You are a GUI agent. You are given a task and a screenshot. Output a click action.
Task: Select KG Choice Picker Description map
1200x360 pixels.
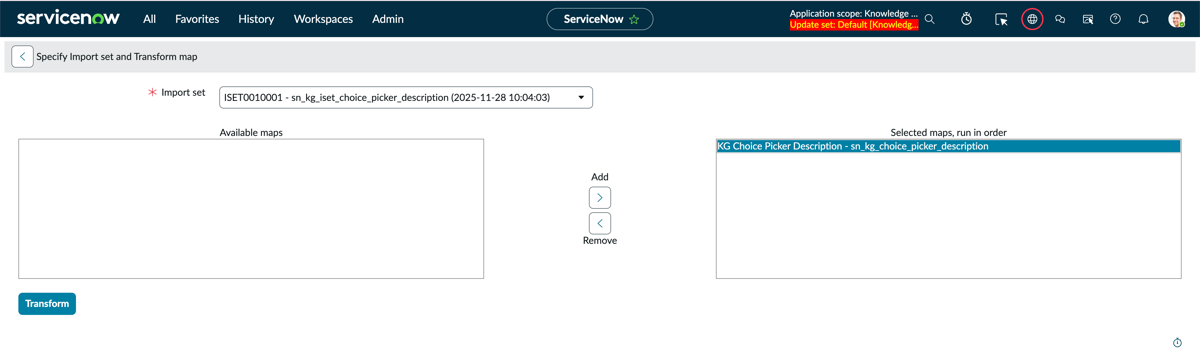[948, 146]
